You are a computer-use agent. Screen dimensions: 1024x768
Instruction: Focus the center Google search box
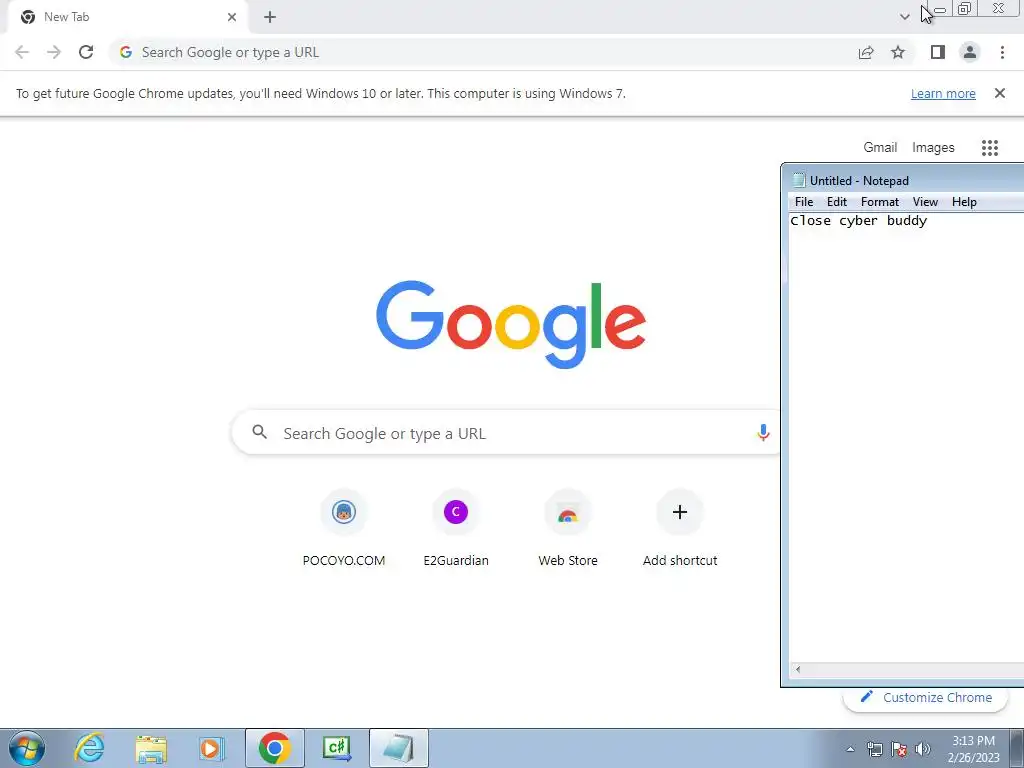(506, 432)
